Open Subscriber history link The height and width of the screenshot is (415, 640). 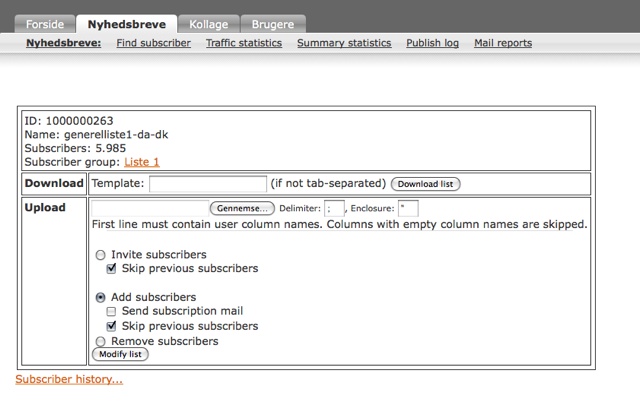(69, 379)
